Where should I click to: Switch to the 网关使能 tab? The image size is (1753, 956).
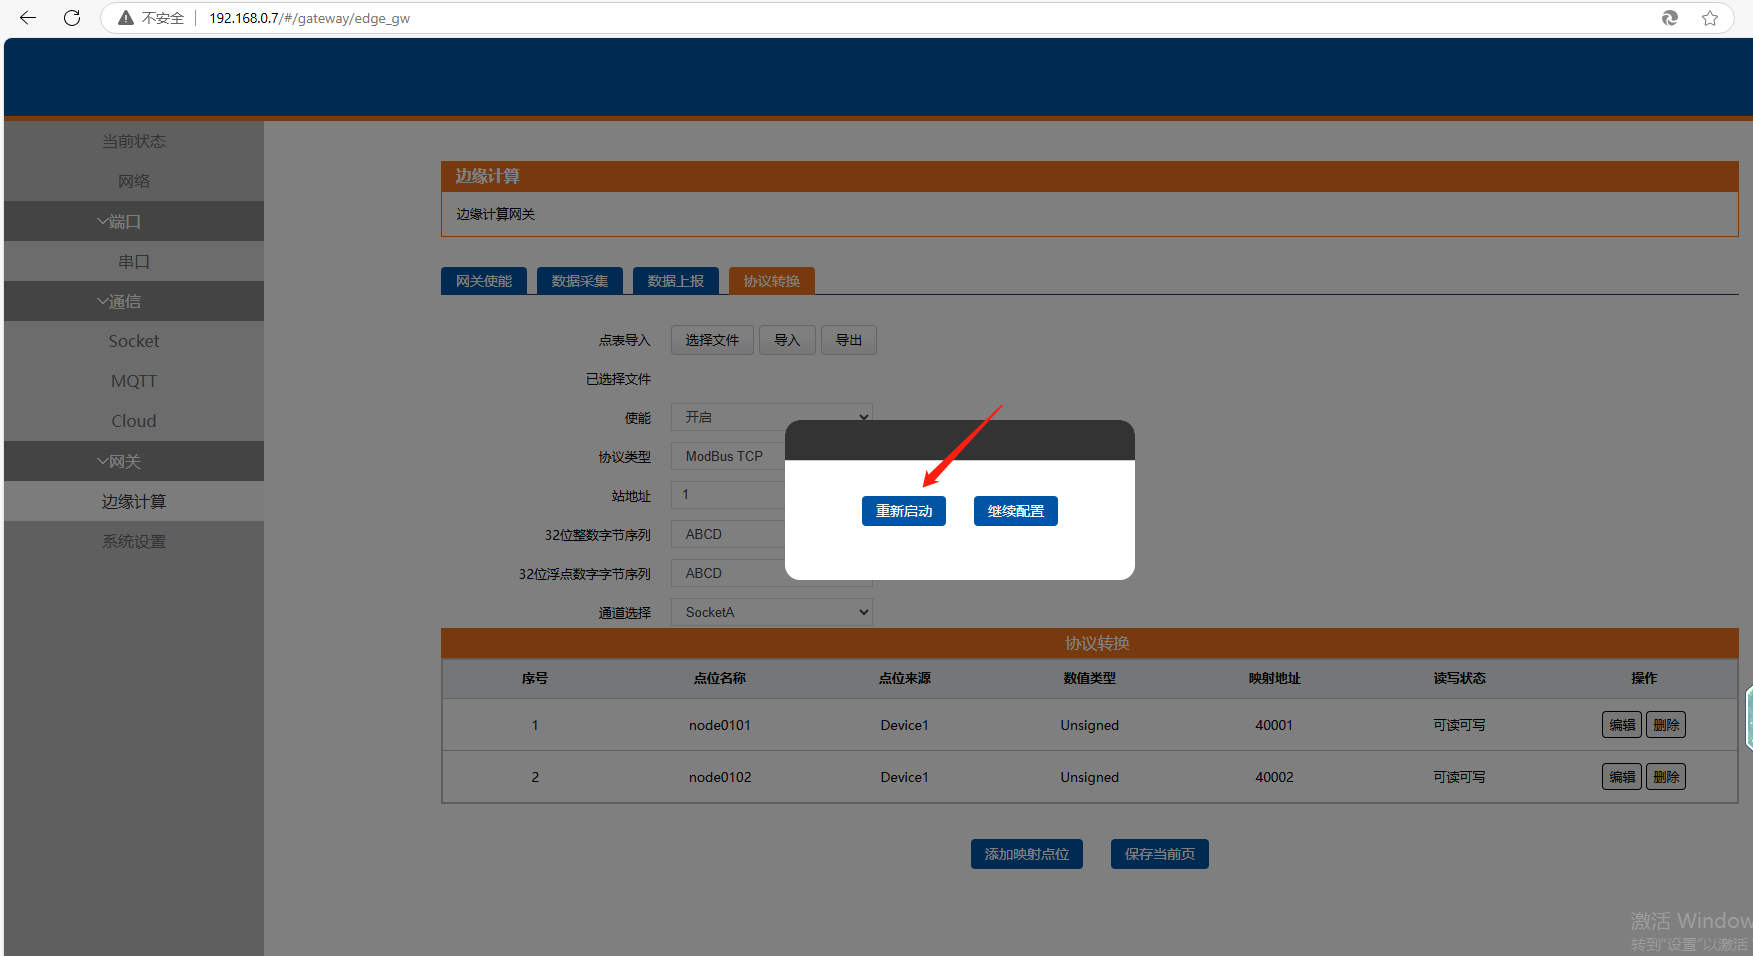484,281
